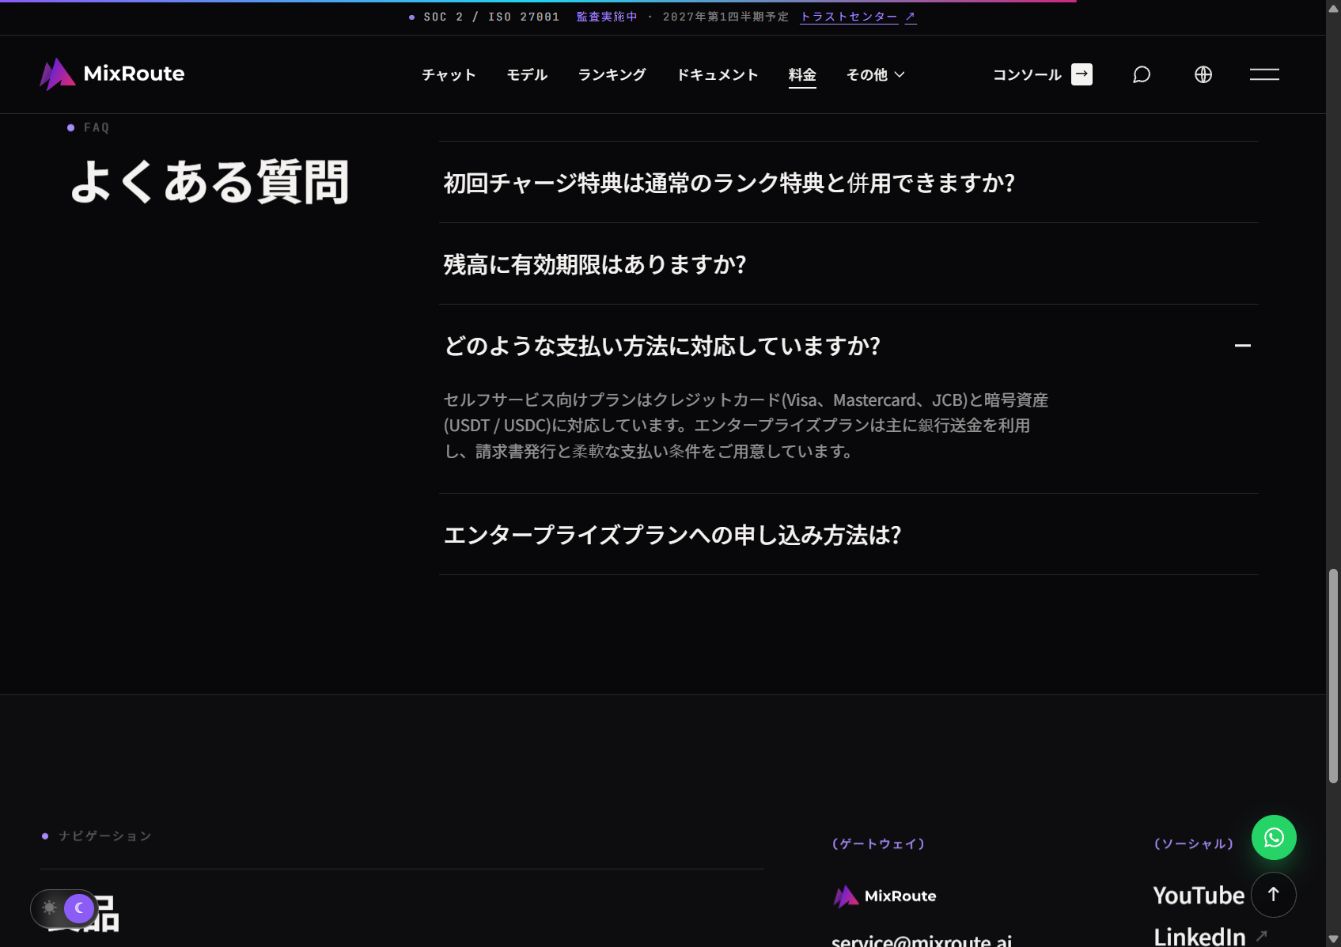
Task: Expand the エンタープライズプラン申し込み方法 FAQ question
Action: point(849,535)
